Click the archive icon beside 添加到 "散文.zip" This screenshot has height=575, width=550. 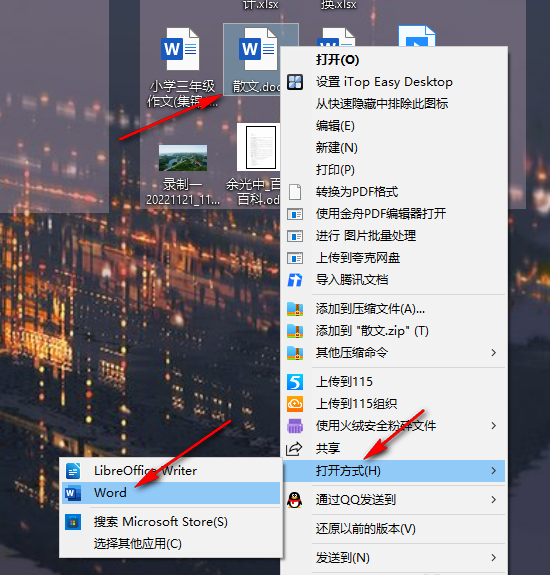295,331
